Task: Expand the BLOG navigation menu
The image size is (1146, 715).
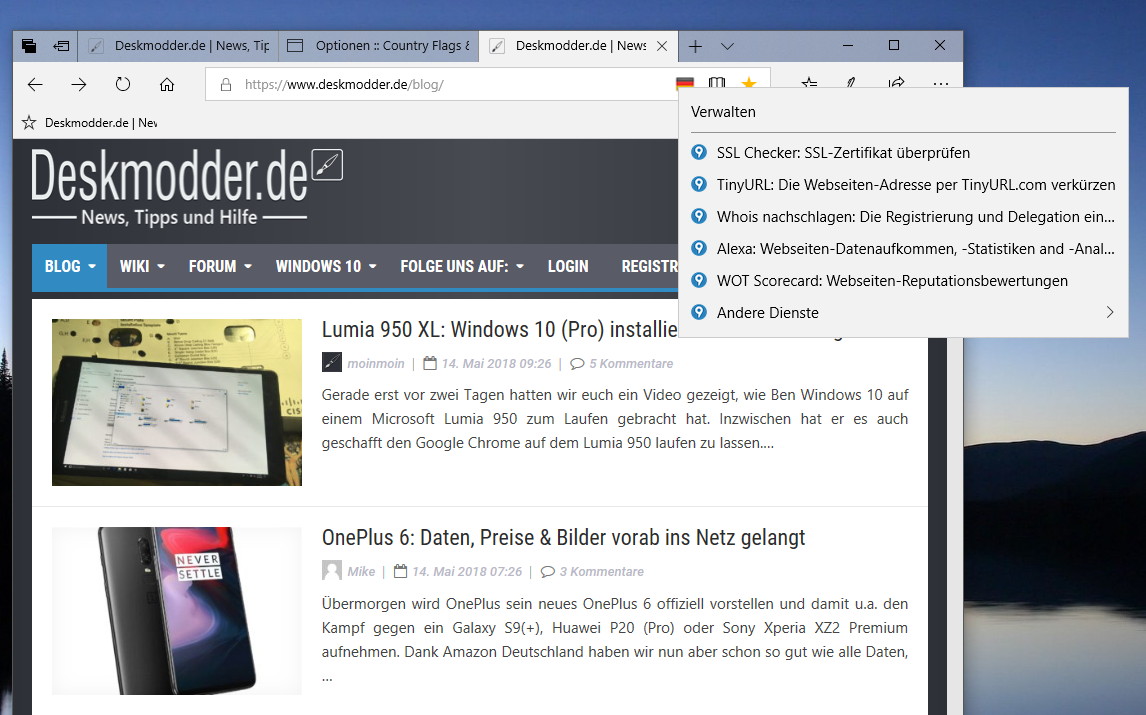Action: [70, 267]
